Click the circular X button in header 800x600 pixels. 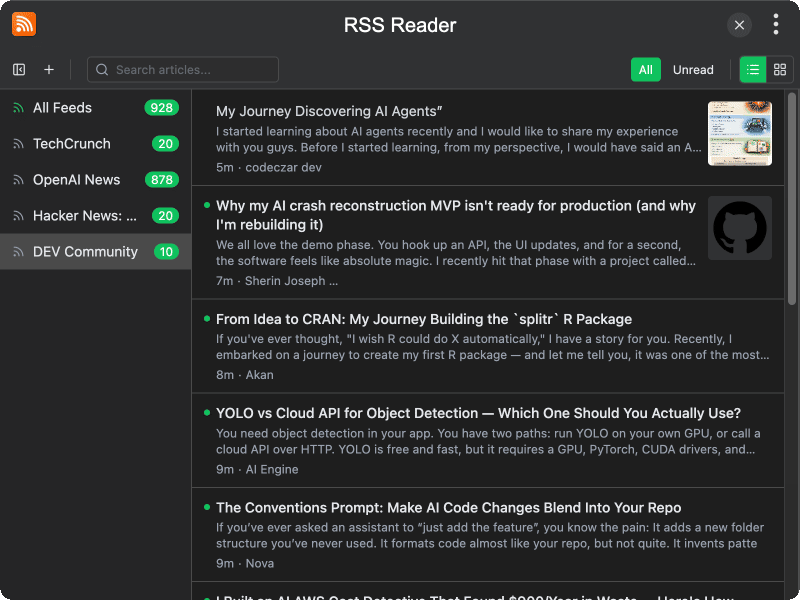click(x=739, y=25)
